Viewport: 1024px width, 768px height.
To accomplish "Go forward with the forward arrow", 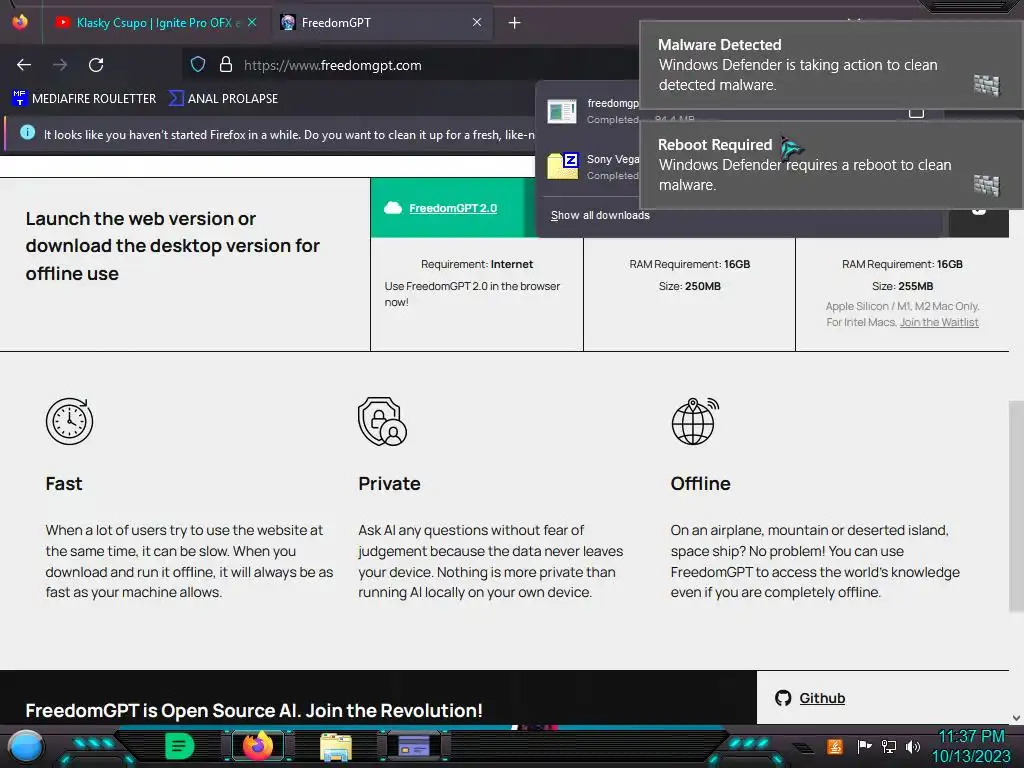I will (60, 65).
